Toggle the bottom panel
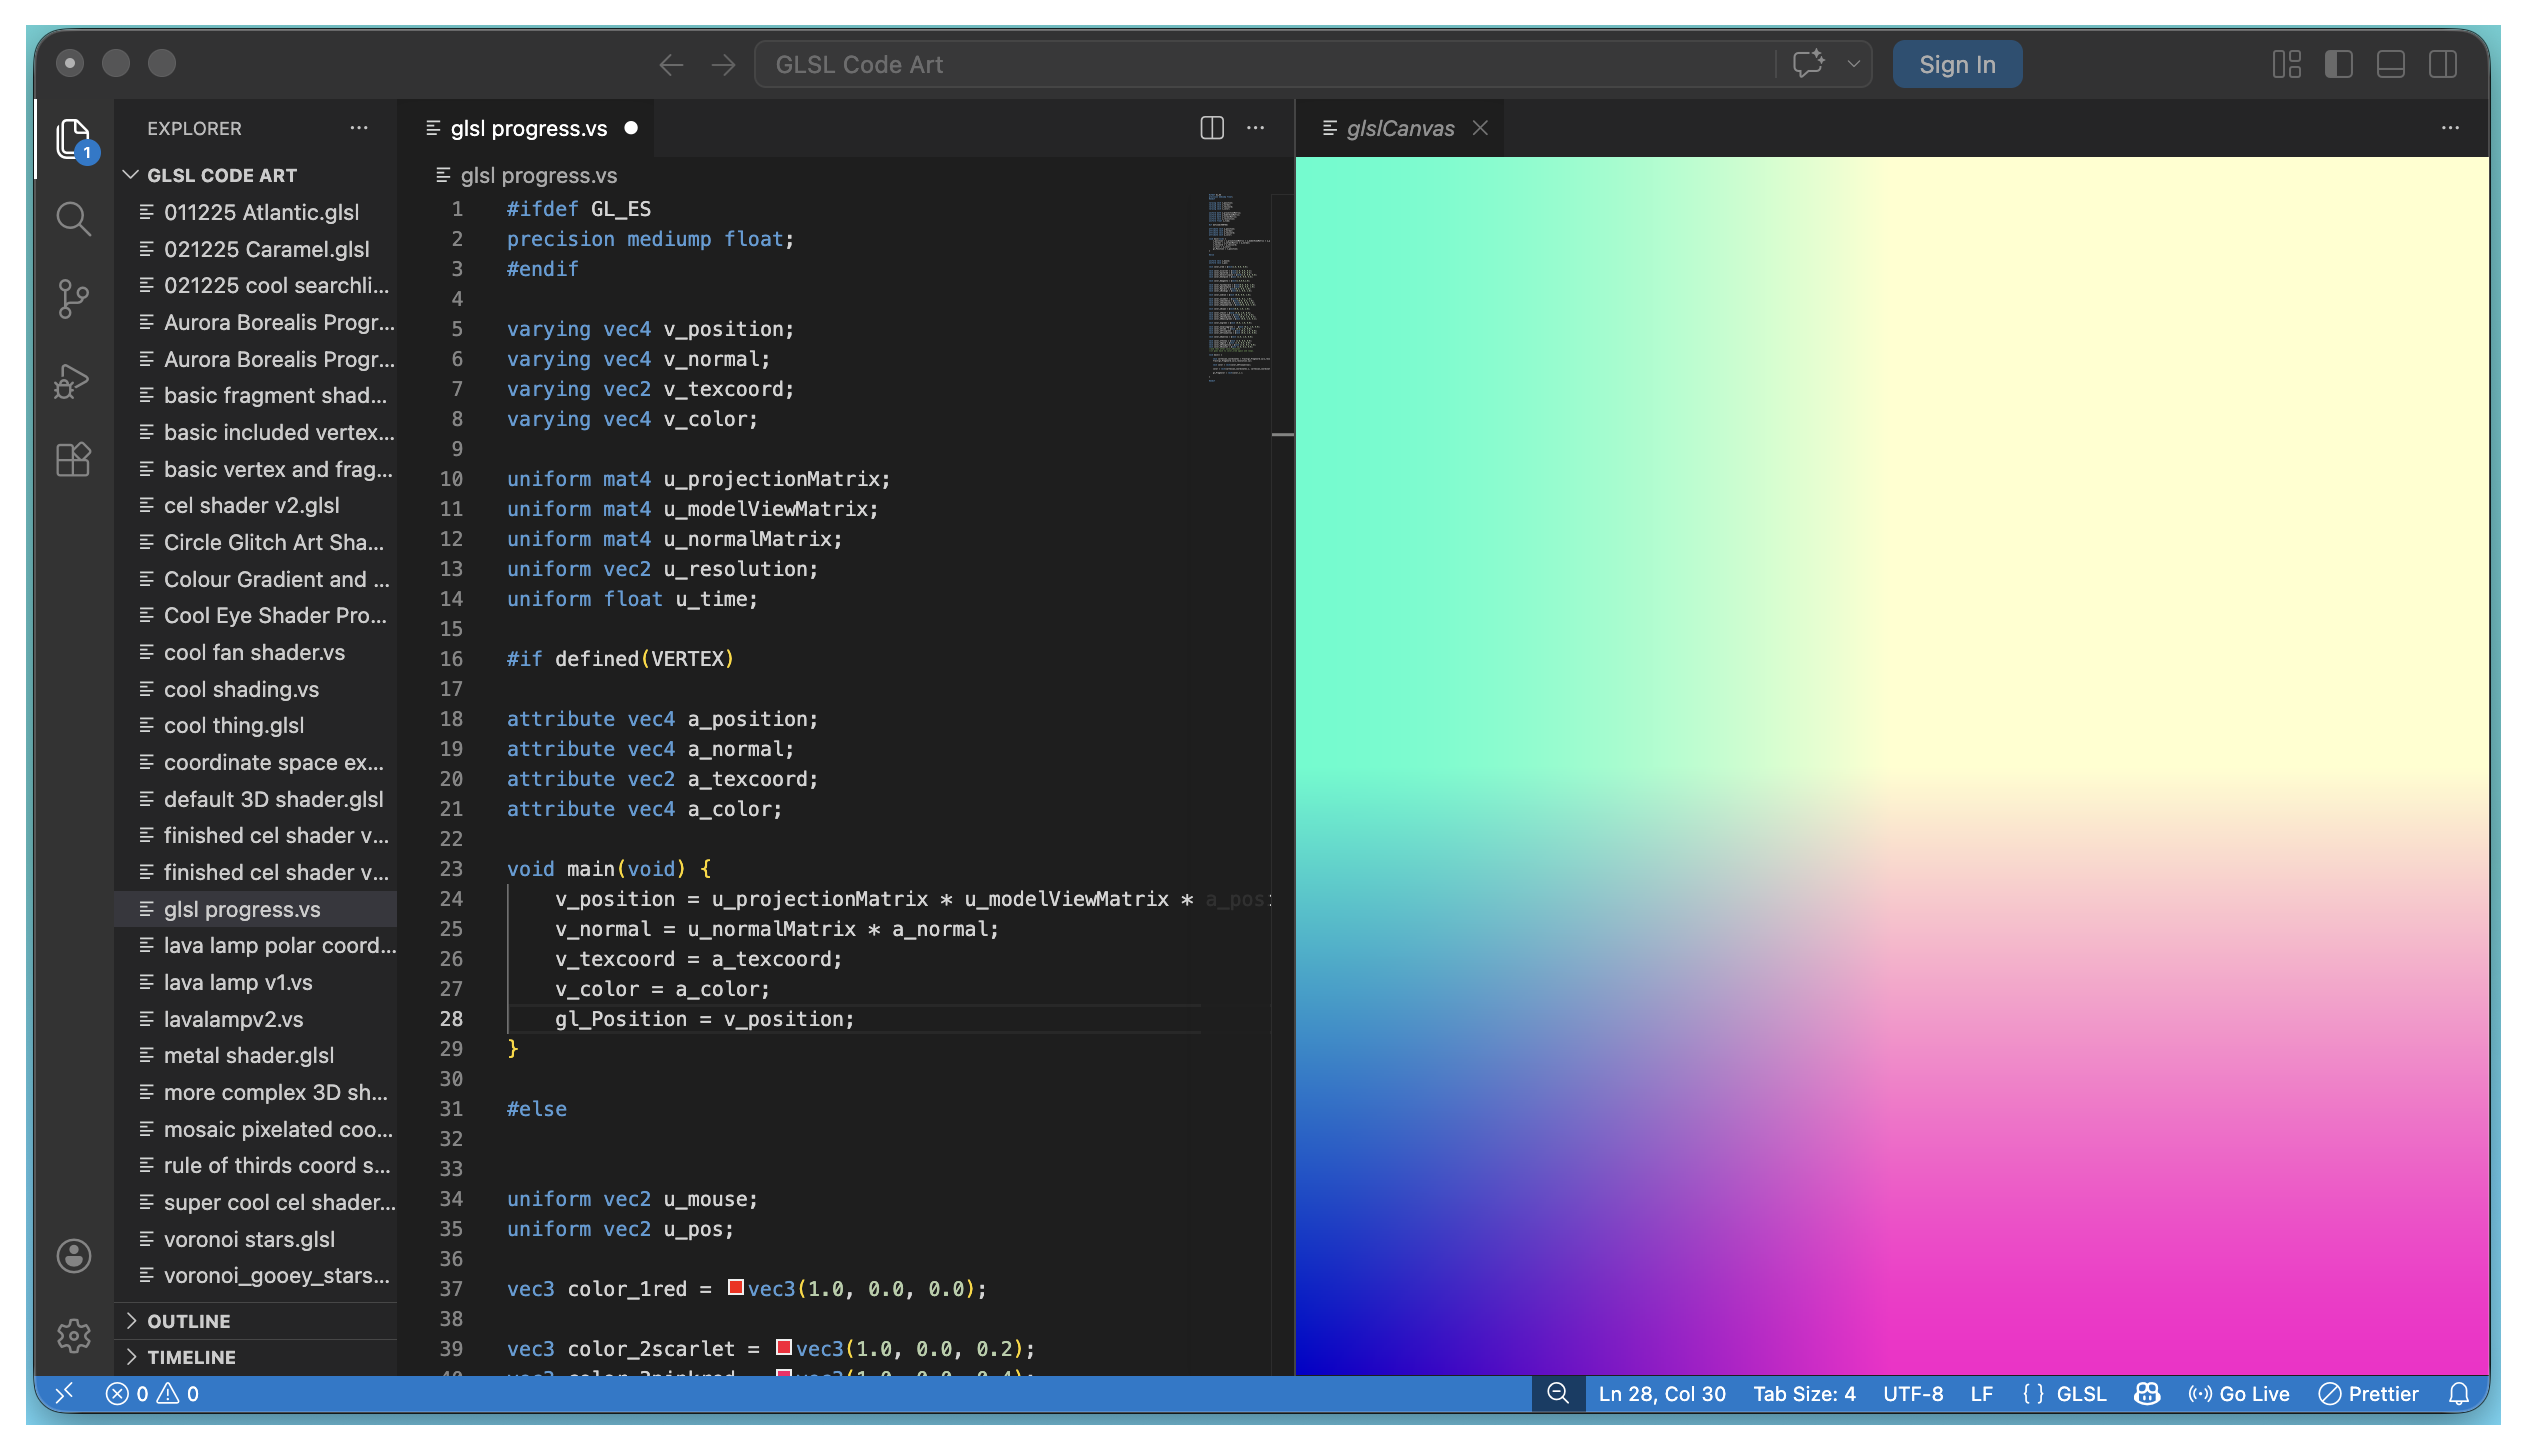Screen dimensions: 2526x1450 pyautogui.click(x=2390, y=64)
